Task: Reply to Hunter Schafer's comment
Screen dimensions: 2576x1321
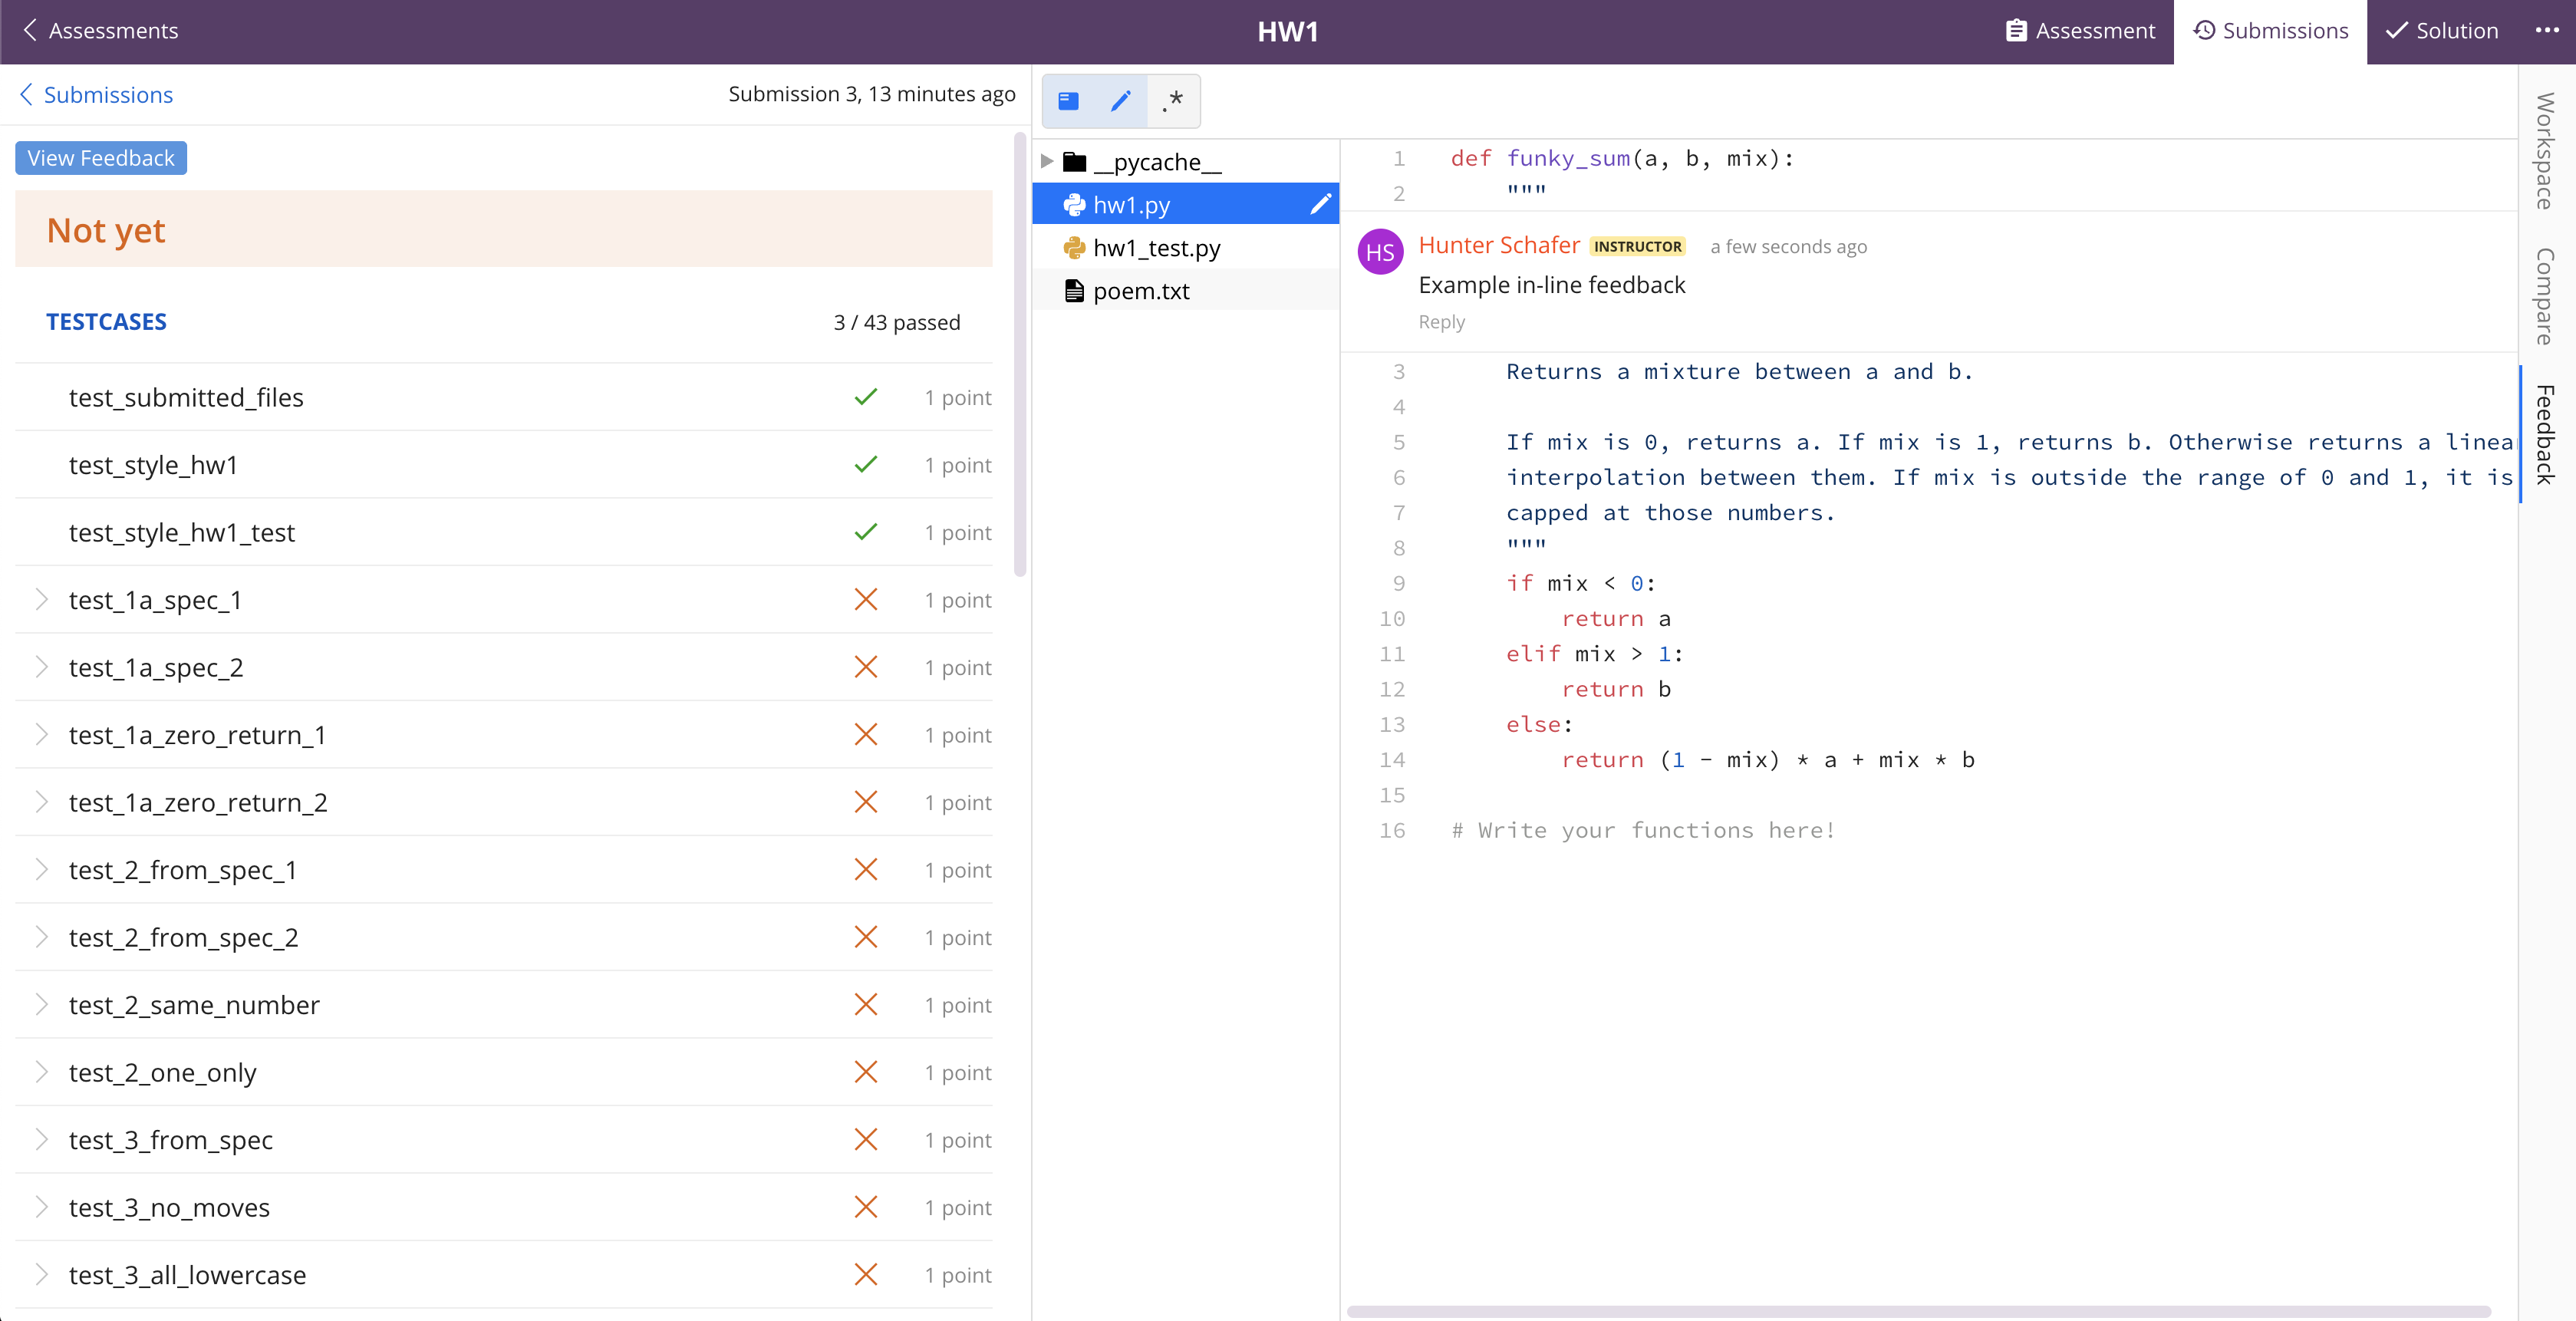Action: tap(1441, 322)
